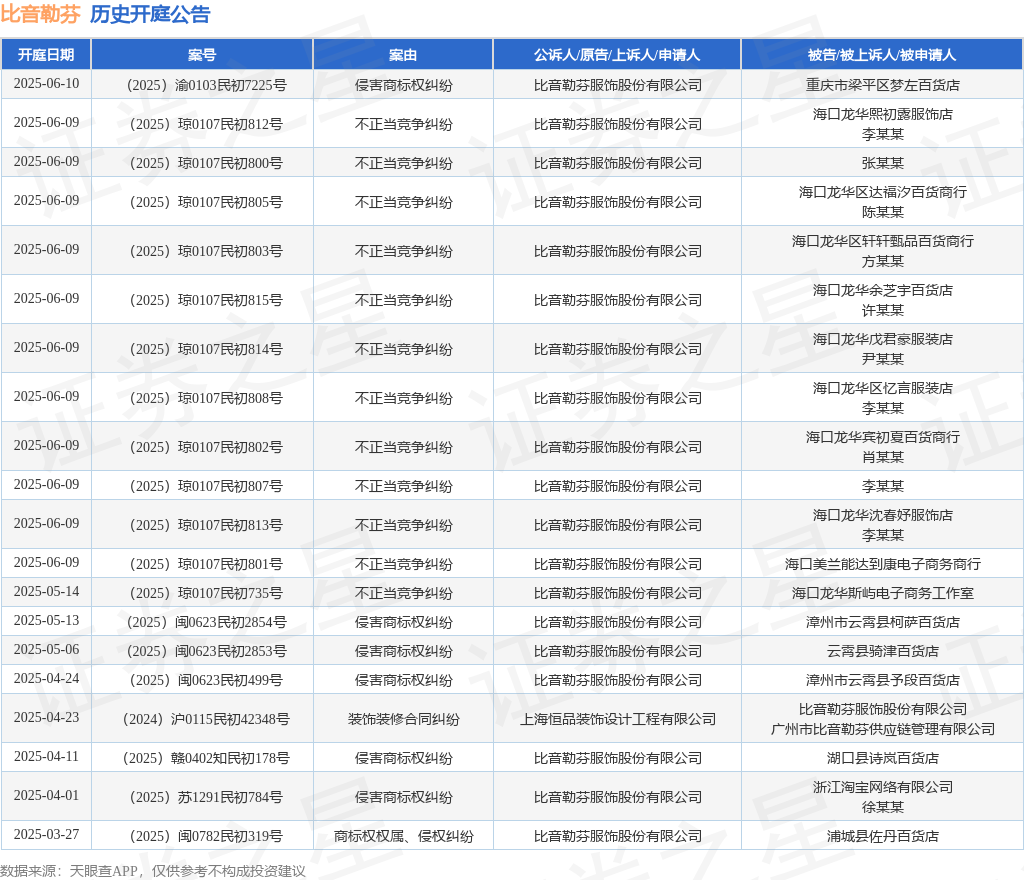Click defendant 海口美兰能达到康电子商务商行
1024x880 pixels.
[882, 564]
